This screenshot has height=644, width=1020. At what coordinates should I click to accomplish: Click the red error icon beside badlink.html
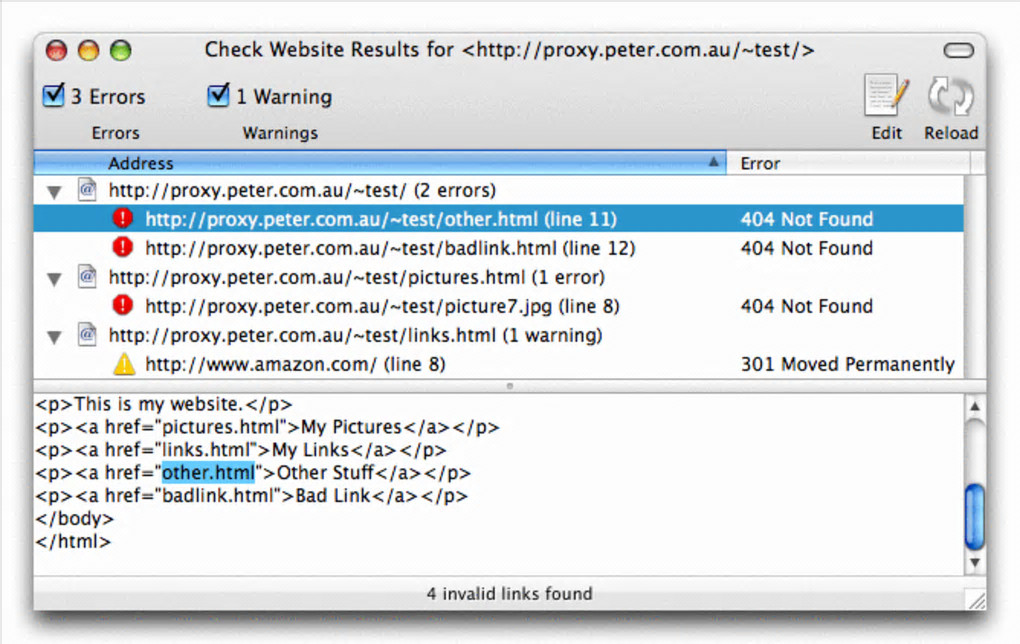click(x=123, y=248)
